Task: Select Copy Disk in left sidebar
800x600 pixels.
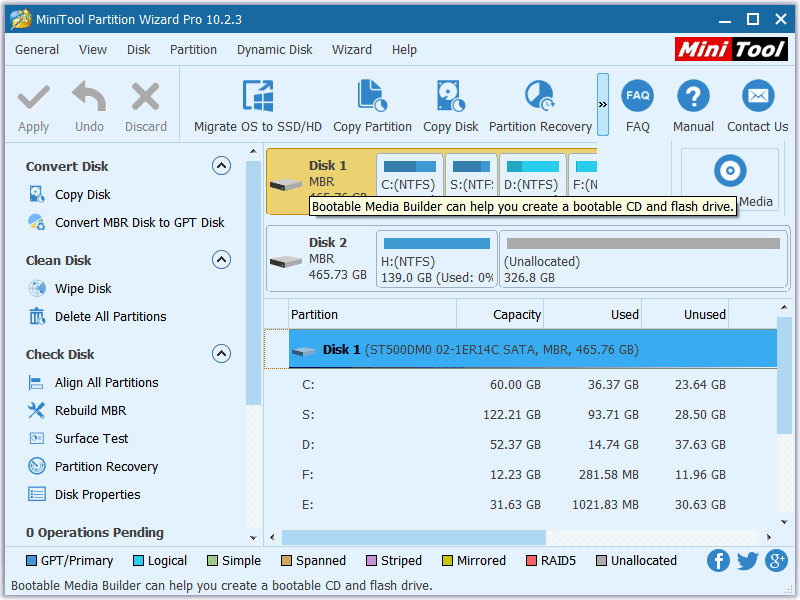Action: tap(83, 195)
